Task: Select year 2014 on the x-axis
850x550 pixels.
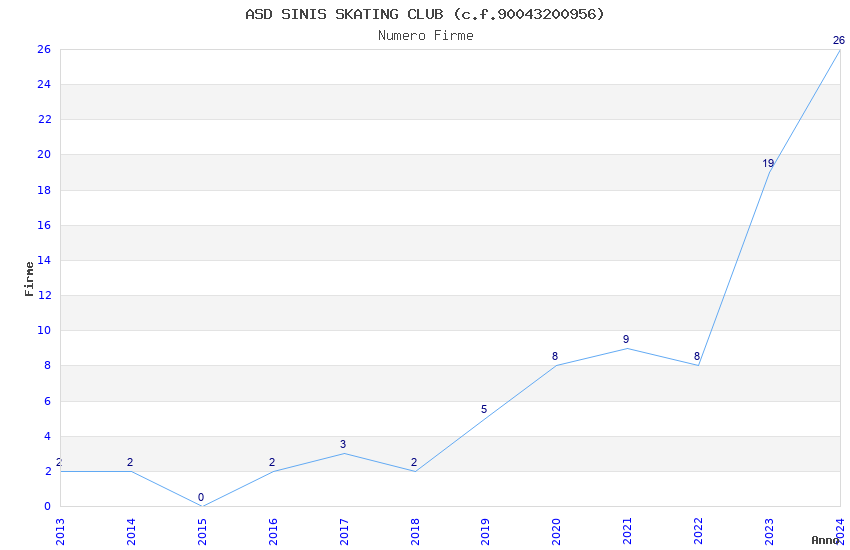Action: 131,532
